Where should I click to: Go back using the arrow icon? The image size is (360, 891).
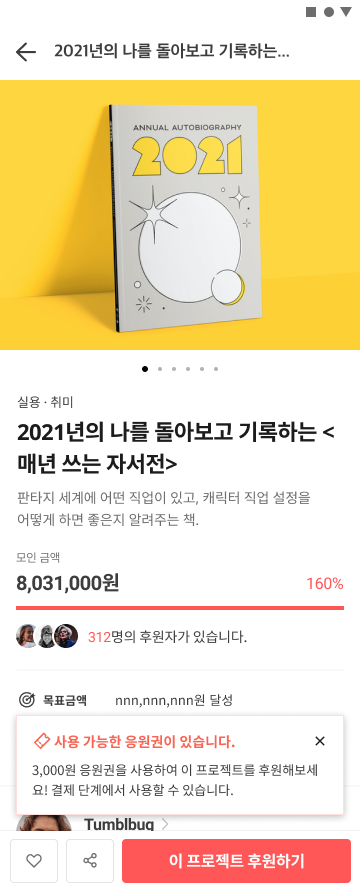(x=26, y=52)
